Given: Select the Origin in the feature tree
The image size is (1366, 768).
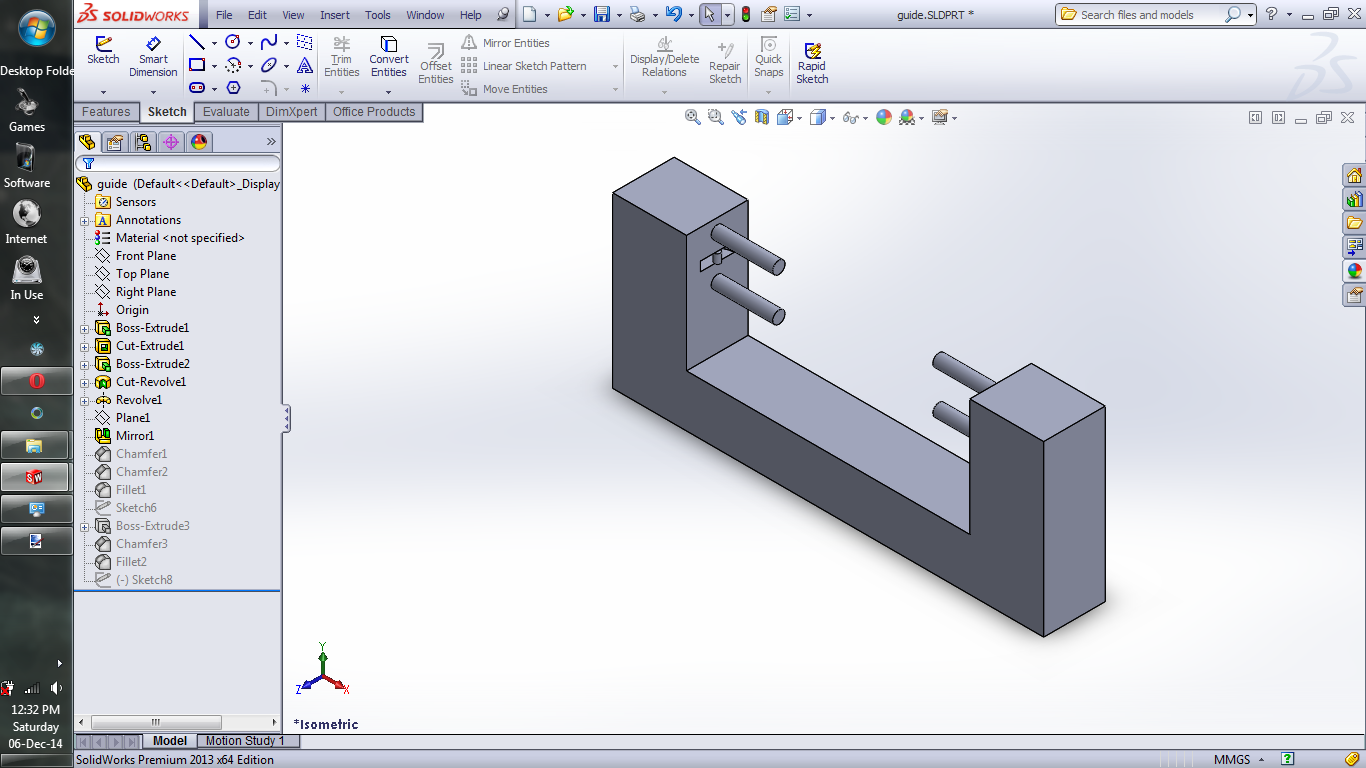Looking at the screenshot, I should (132, 310).
